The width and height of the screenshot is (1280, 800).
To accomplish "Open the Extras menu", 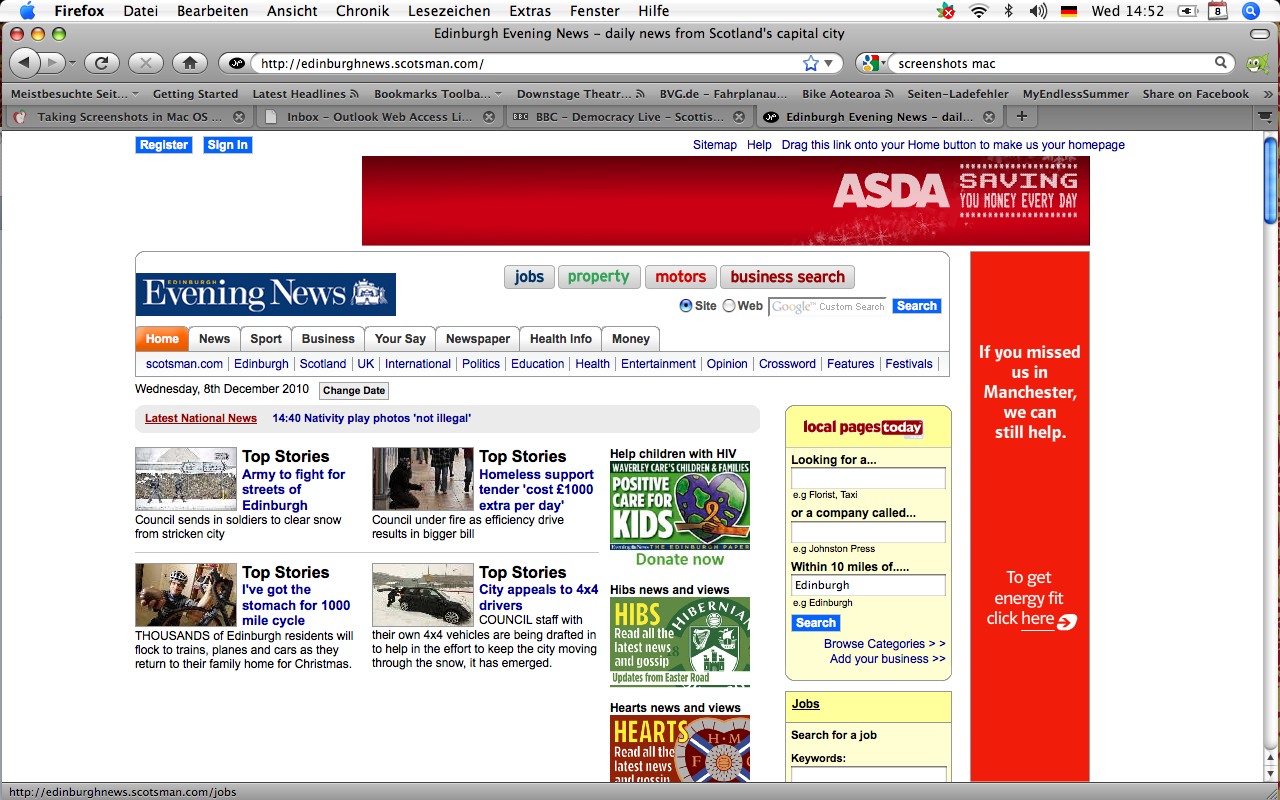I will pyautogui.click(x=530, y=11).
